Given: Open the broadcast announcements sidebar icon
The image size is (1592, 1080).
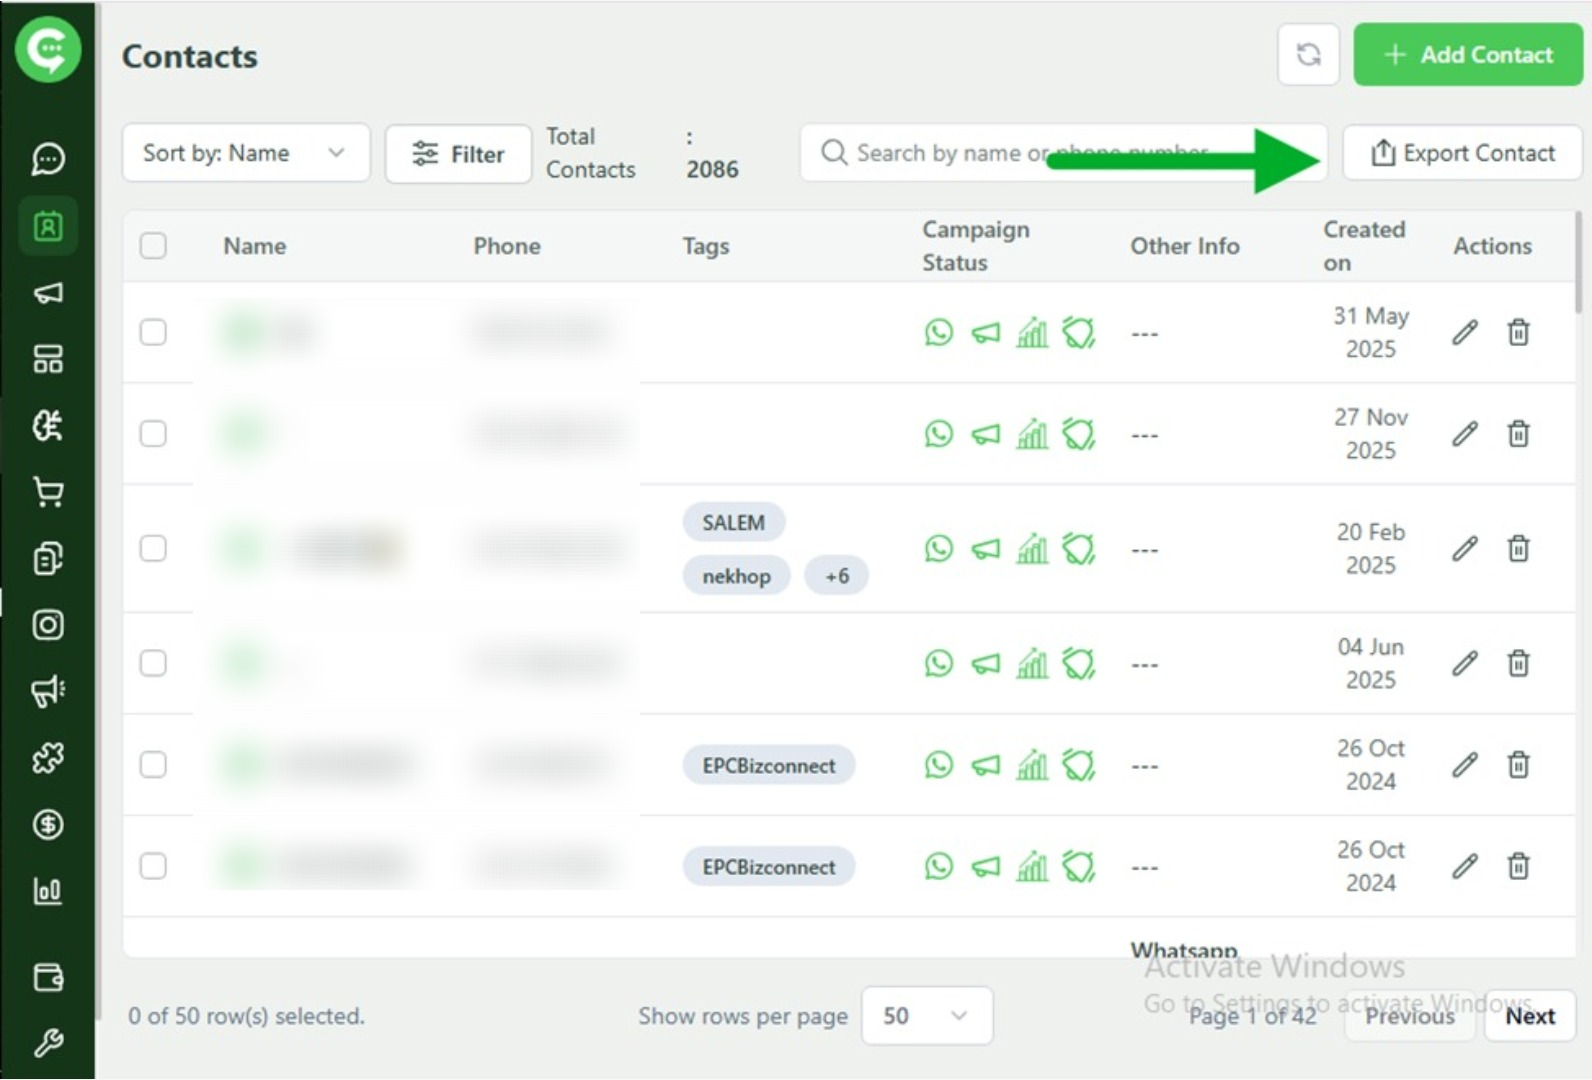Looking at the screenshot, I should click(x=48, y=691).
